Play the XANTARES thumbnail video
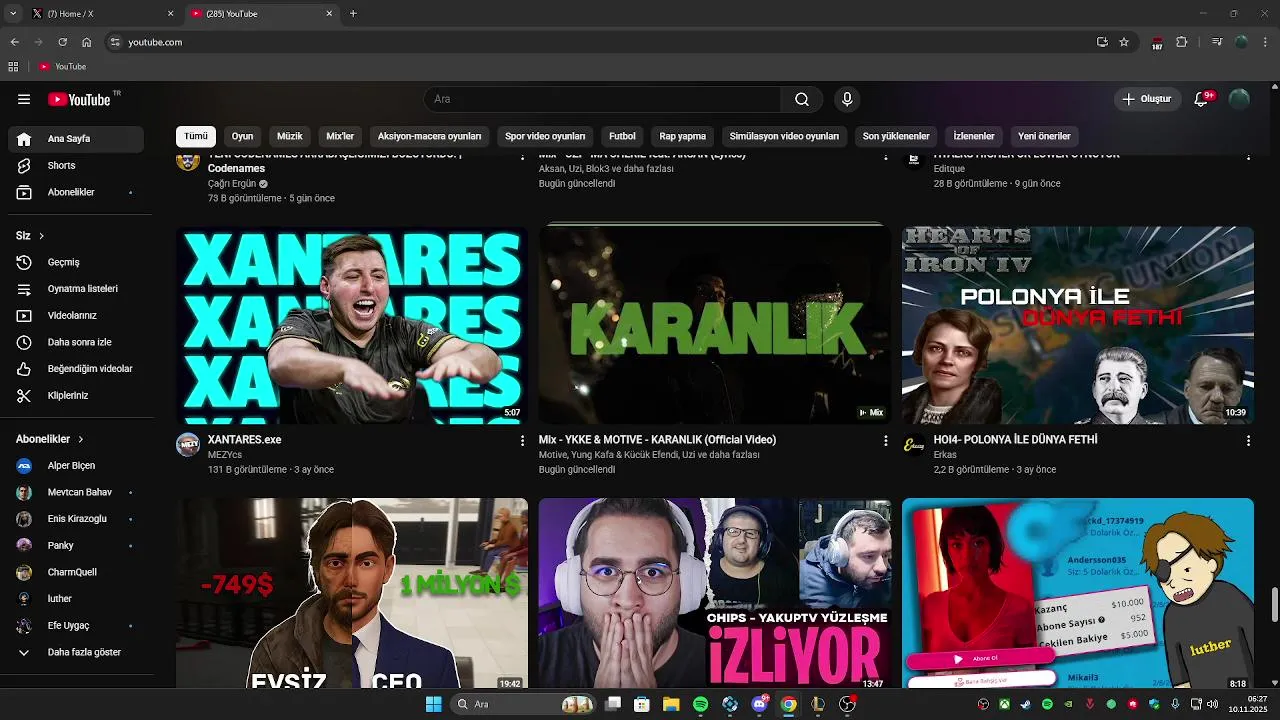Screen dimensions: 1280x720 point(352,325)
